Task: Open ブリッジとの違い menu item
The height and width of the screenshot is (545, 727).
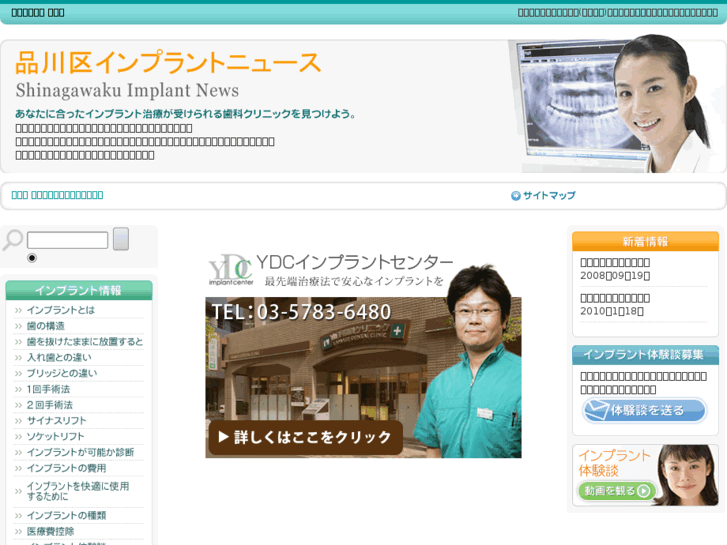Action: pos(62,373)
